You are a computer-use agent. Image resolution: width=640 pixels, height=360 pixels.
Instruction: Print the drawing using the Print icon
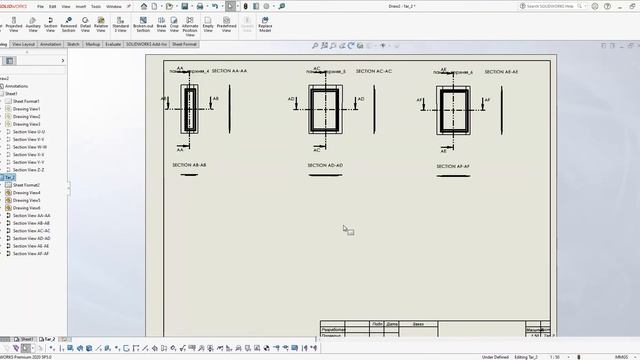(x=200, y=6)
